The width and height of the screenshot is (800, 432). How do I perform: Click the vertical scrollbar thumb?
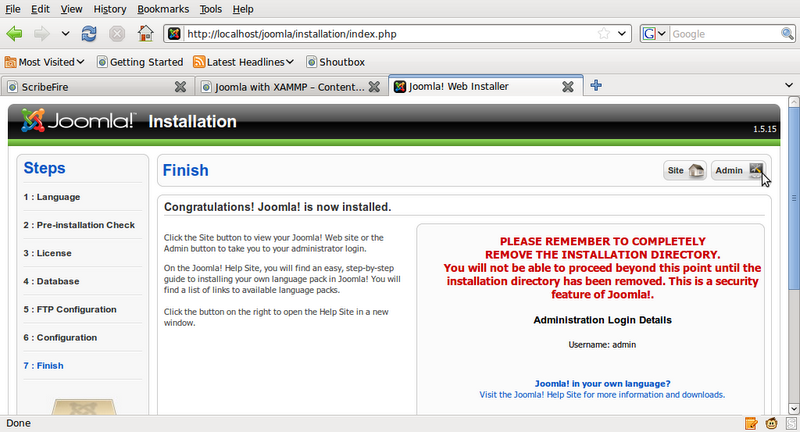coord(793,198)
